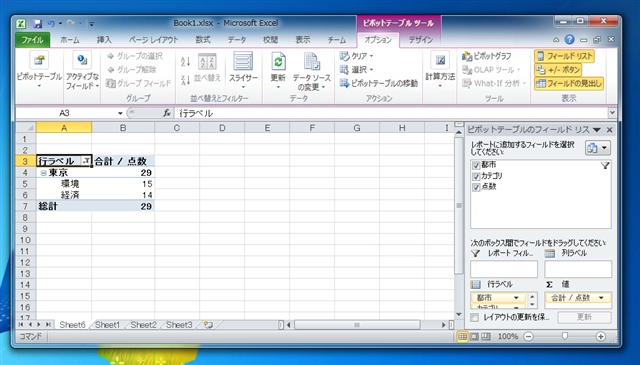This screenshot has height=365, width=640.
Task: Click Move PivotTable (ピボットテーブルの移動)
Action: (379, 83)
